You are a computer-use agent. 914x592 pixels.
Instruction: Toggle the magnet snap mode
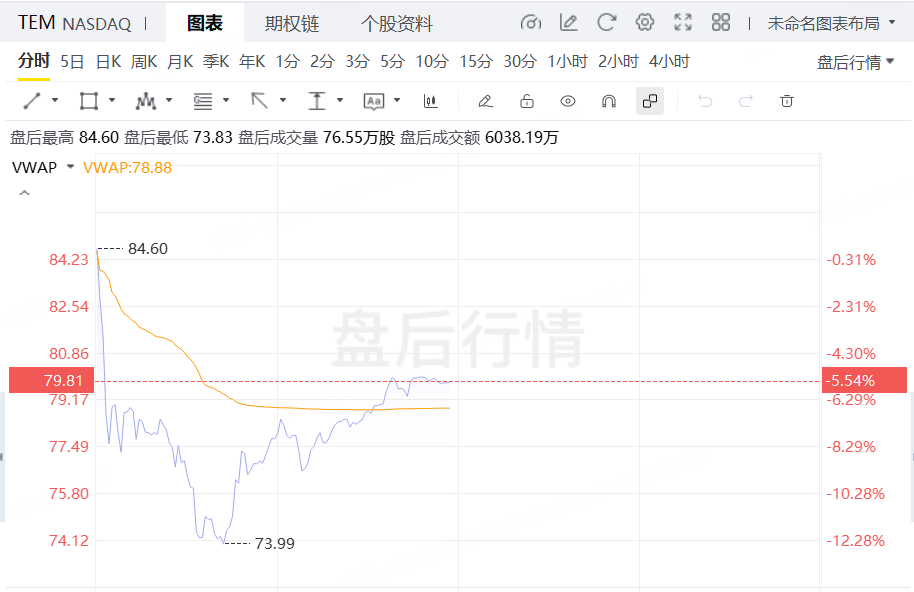point(608,101)
